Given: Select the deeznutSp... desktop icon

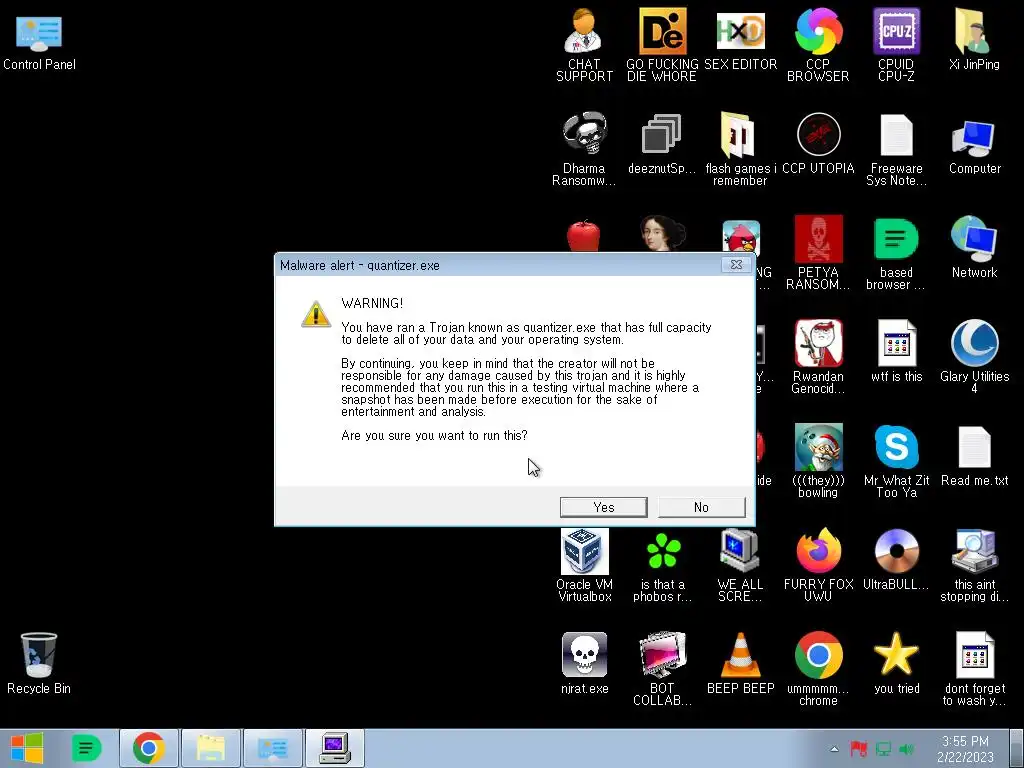Looking at the screenshot, I should click(x=662, y=144).
